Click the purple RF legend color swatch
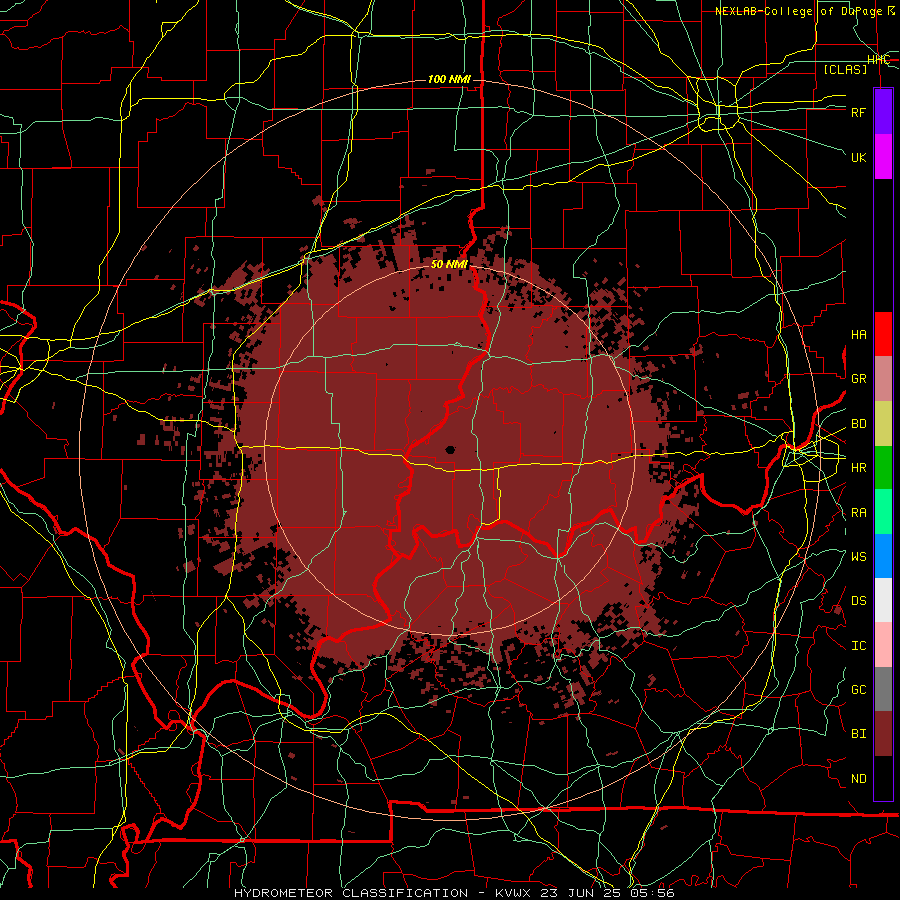This screenshot has height=900, width=900. pos(883,112)
